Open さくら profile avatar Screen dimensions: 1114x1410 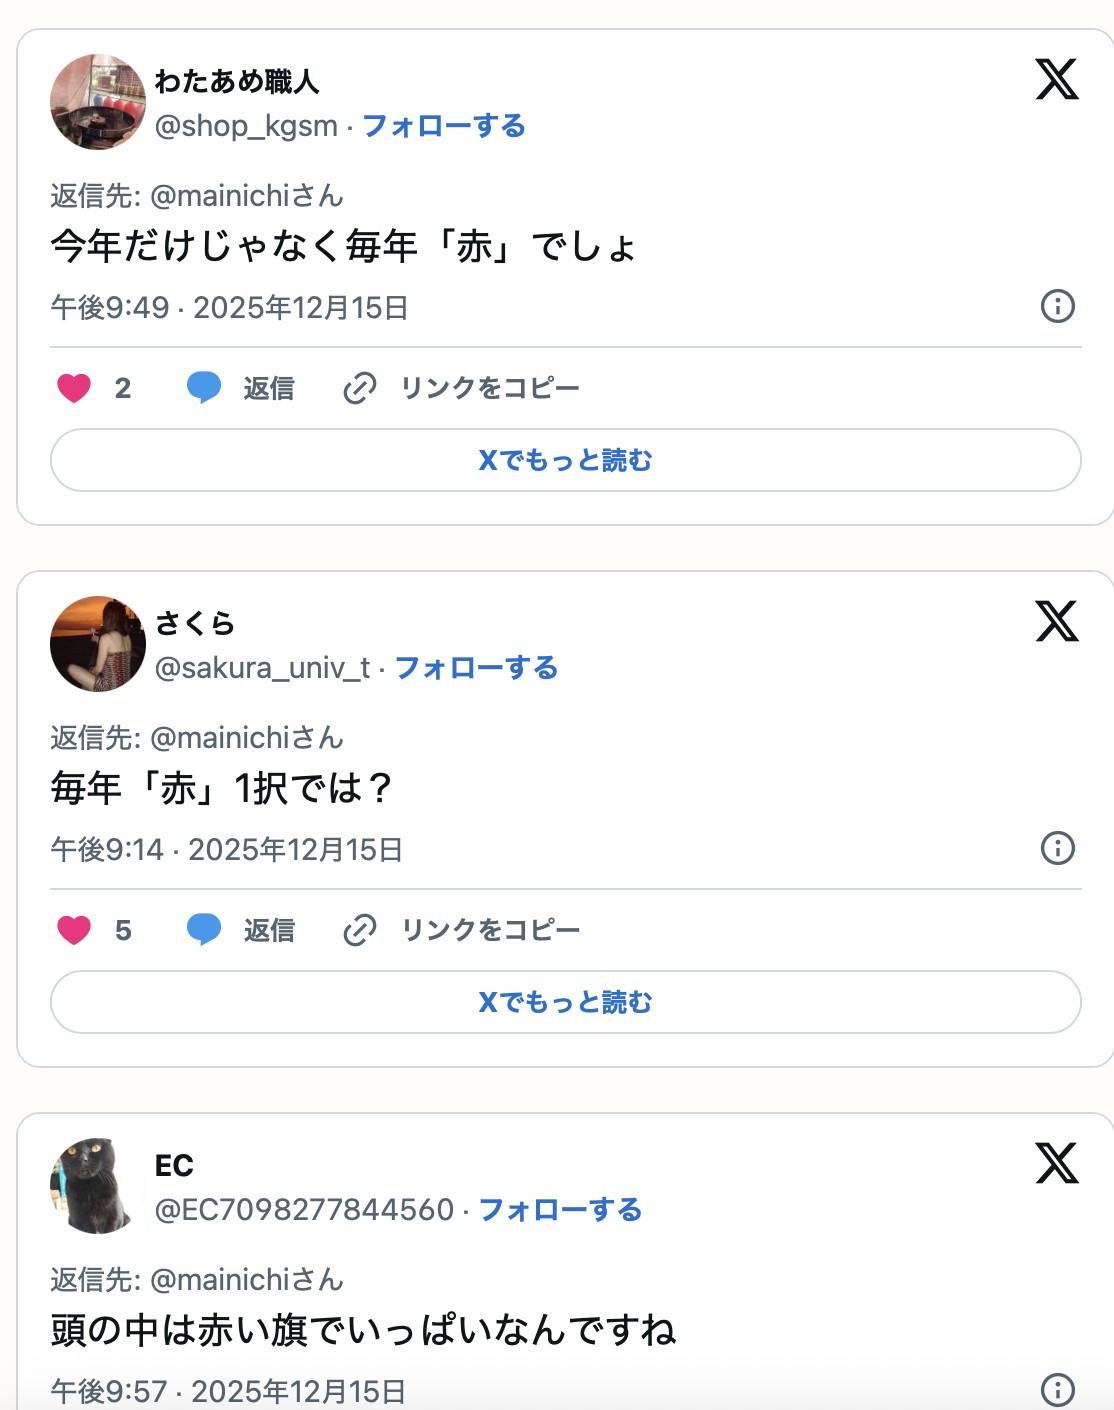[x=98, y=644]
